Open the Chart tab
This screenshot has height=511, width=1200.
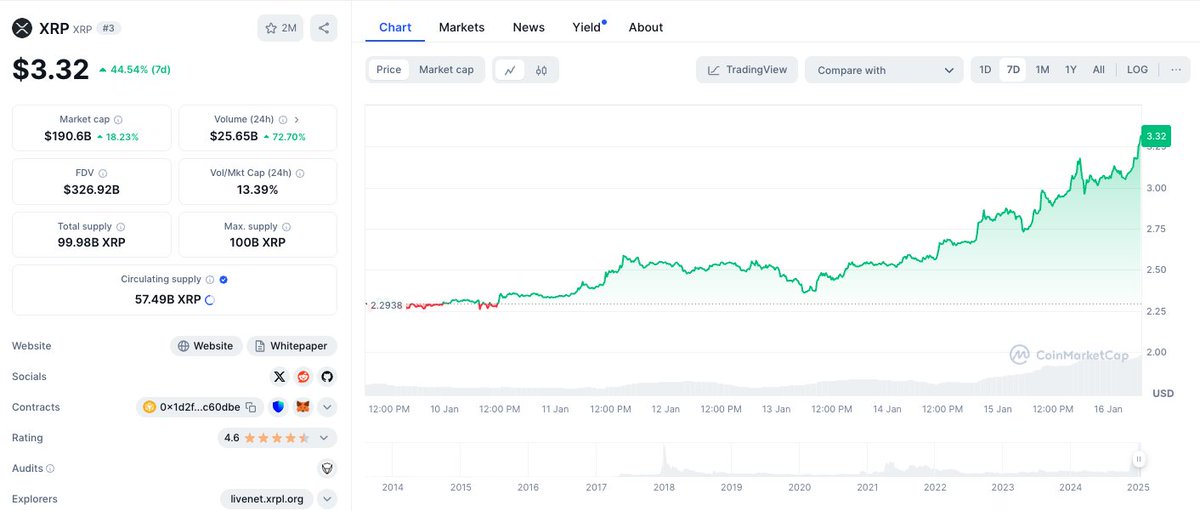395,27
